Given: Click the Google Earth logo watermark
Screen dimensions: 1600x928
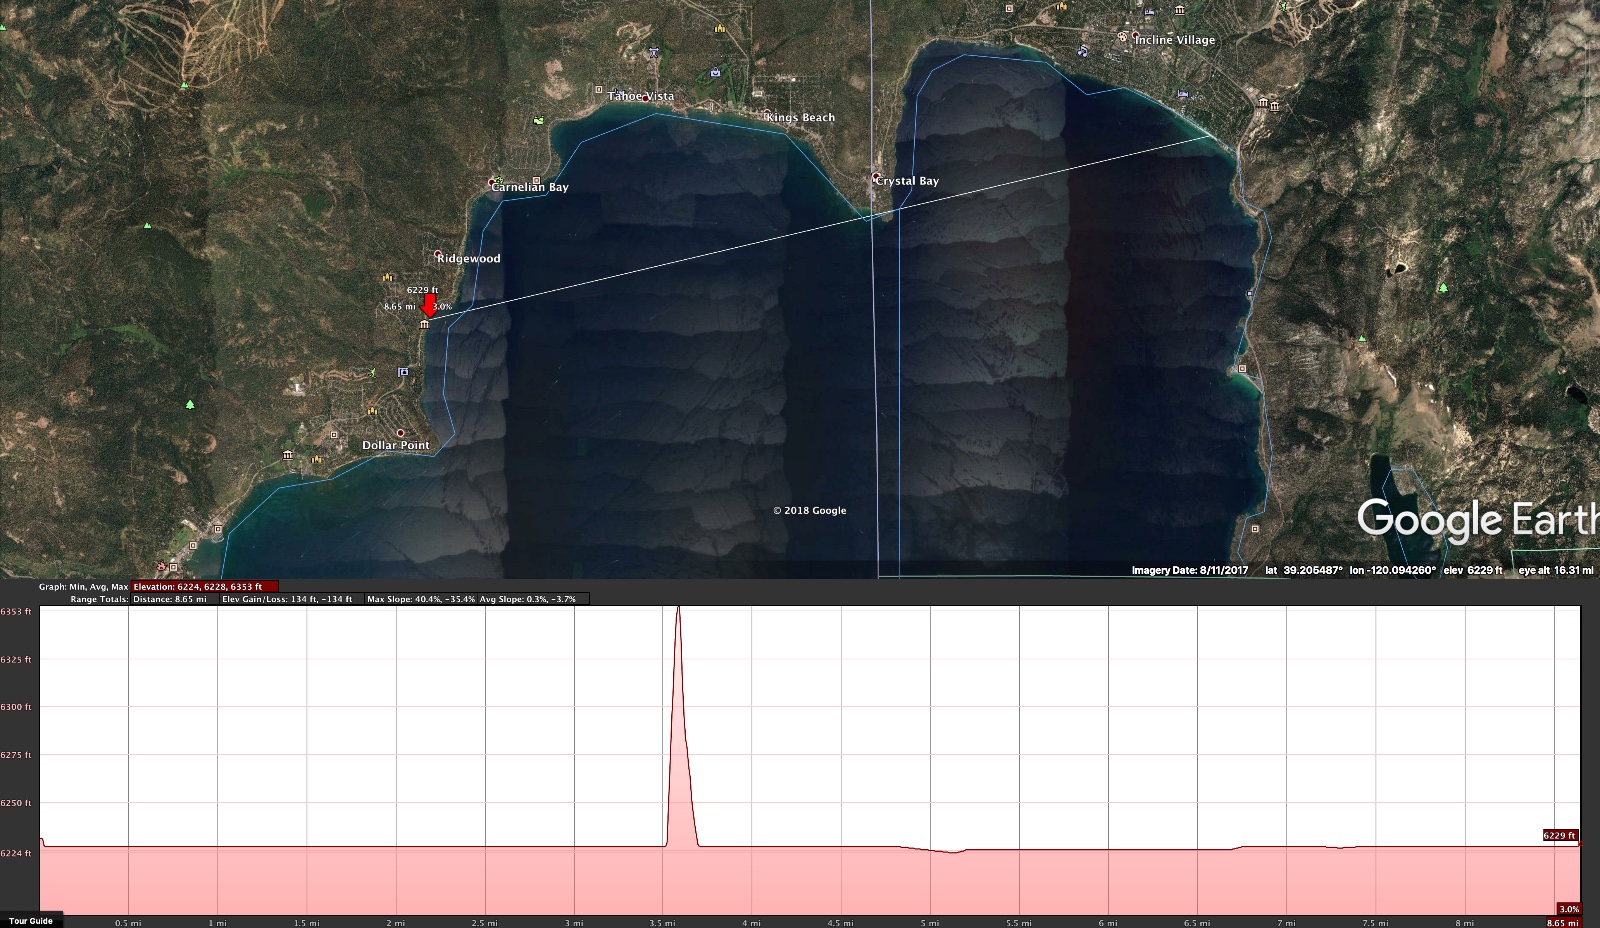Looking at the screenshot, I should (1475, 520).
